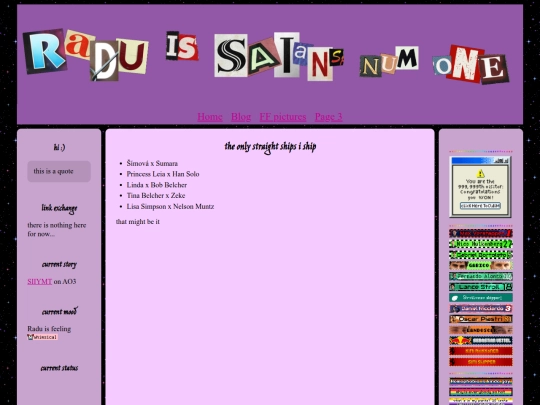Click the Fernando Alonso 14 badge
This screenshot has height=405, width=540.
click(x=481, y=276)
